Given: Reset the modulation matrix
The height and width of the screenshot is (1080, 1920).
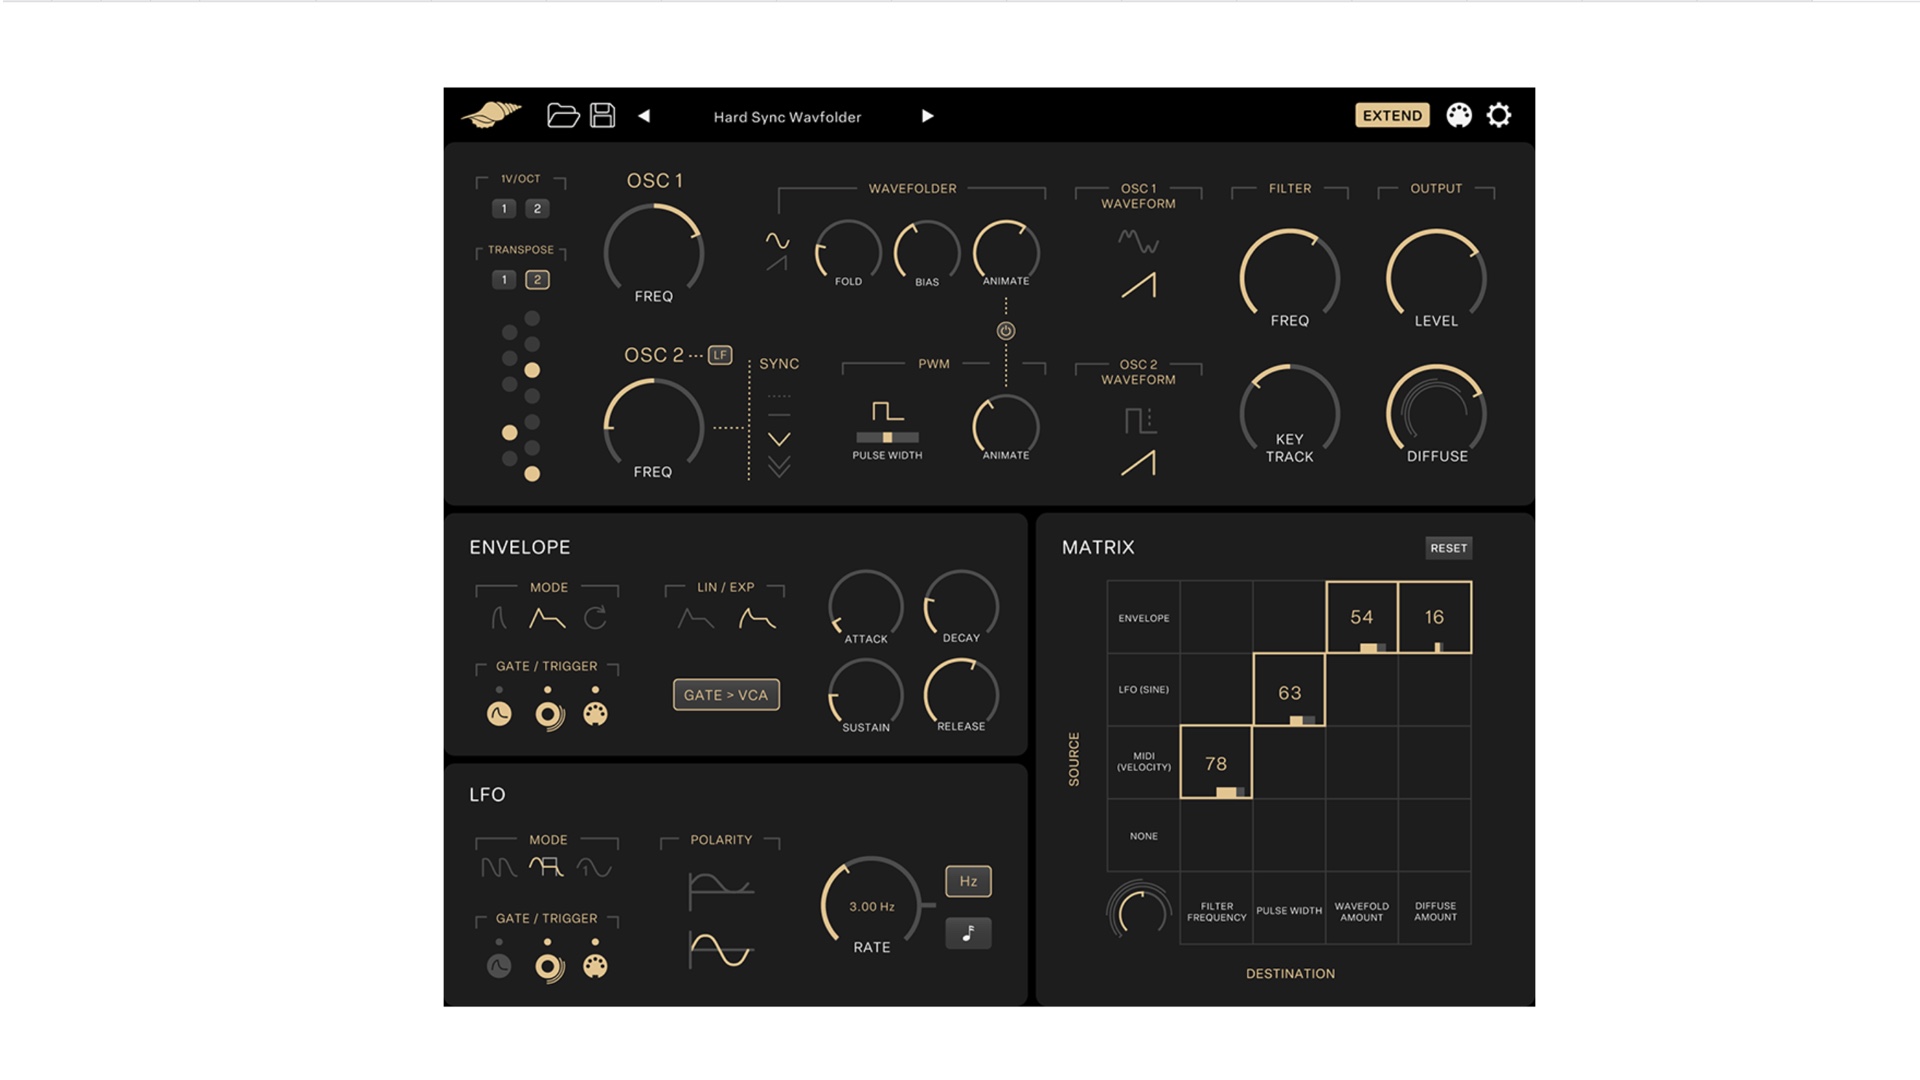Looking at the screenshot, I should (x=1448, y=548).
